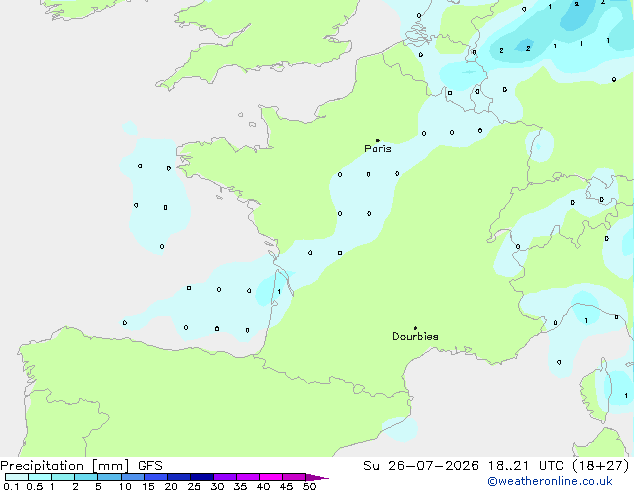
Task: Pick the 2–5 mm legend color swatch
Action: point(86,477)
